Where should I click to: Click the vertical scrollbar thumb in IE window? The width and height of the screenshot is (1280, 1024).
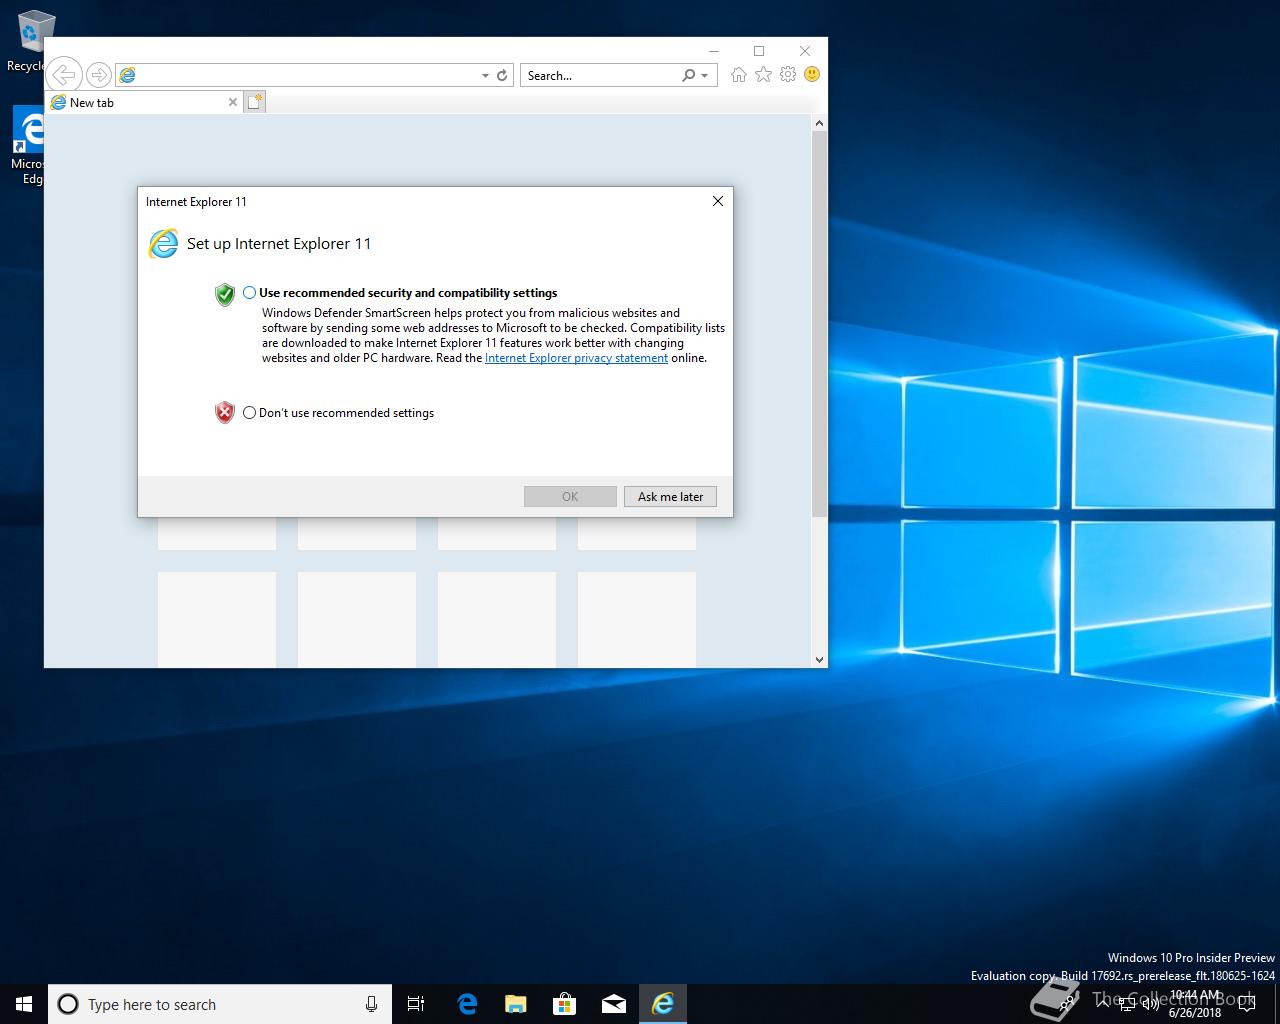pos(819,324)
